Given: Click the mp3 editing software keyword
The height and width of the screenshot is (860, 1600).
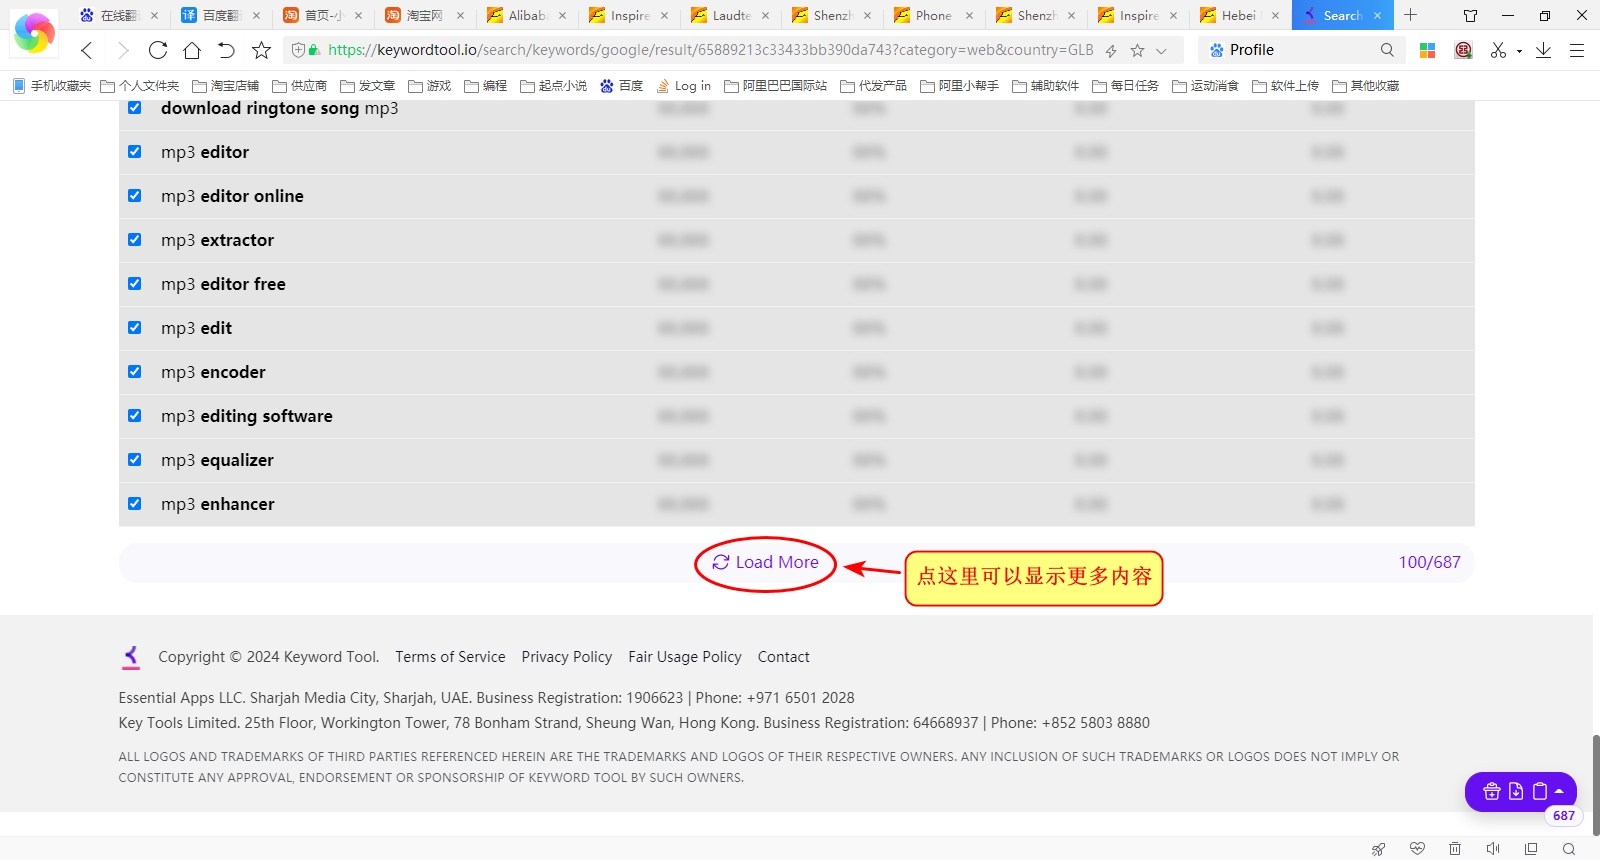Looking at the screenshot, I should (247, 416).
